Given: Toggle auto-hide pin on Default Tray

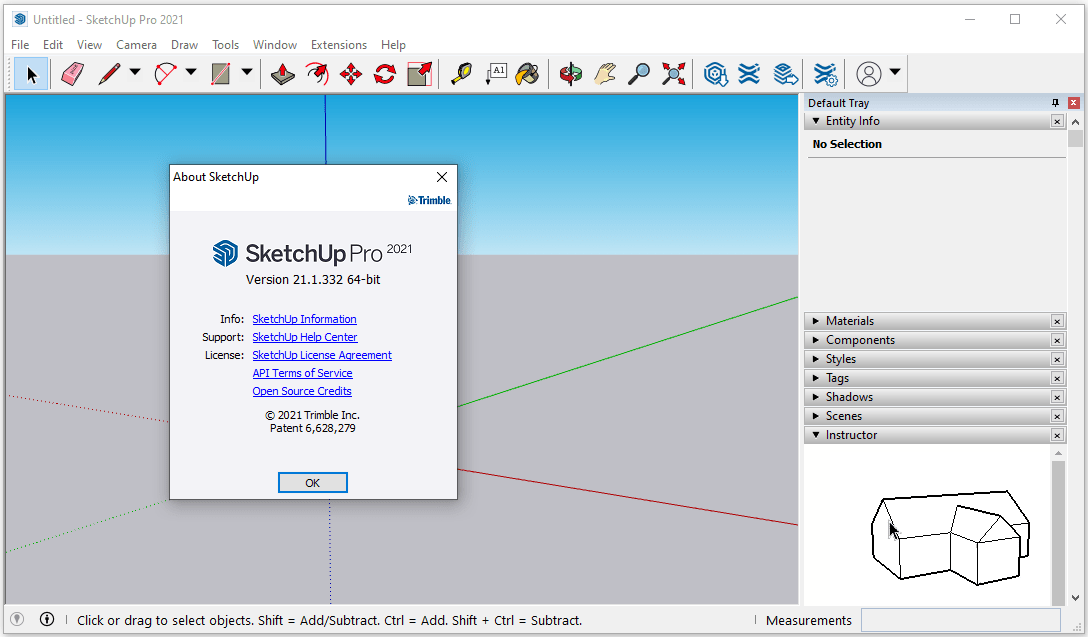Looking at the screenshot, I should 1055,103.
